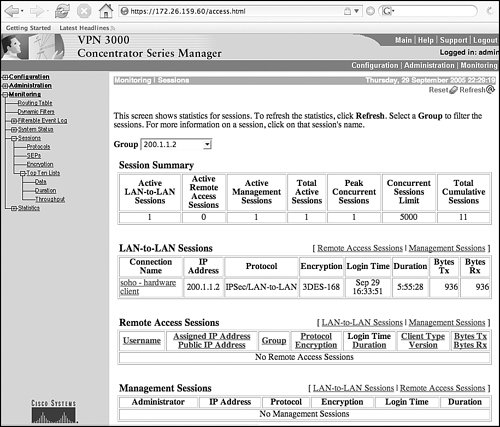
Task: Sort by Username column link
Action: (x=142, y=341)
